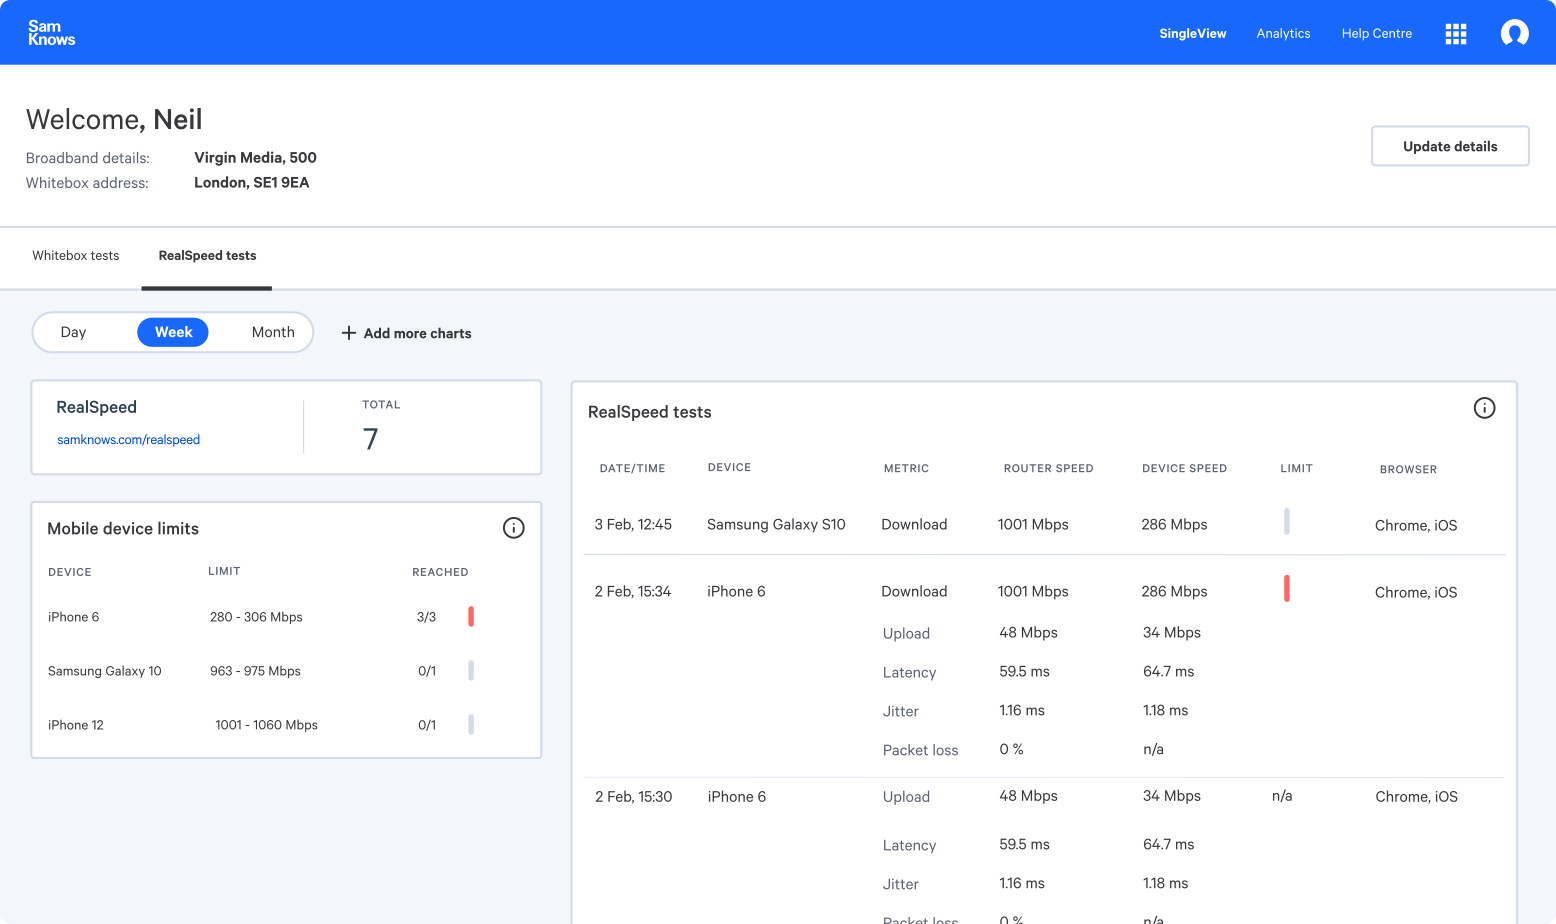1556x924 pixels.
Task: Click the ROUTER SPEED column header
Action: pos(1048,468)
